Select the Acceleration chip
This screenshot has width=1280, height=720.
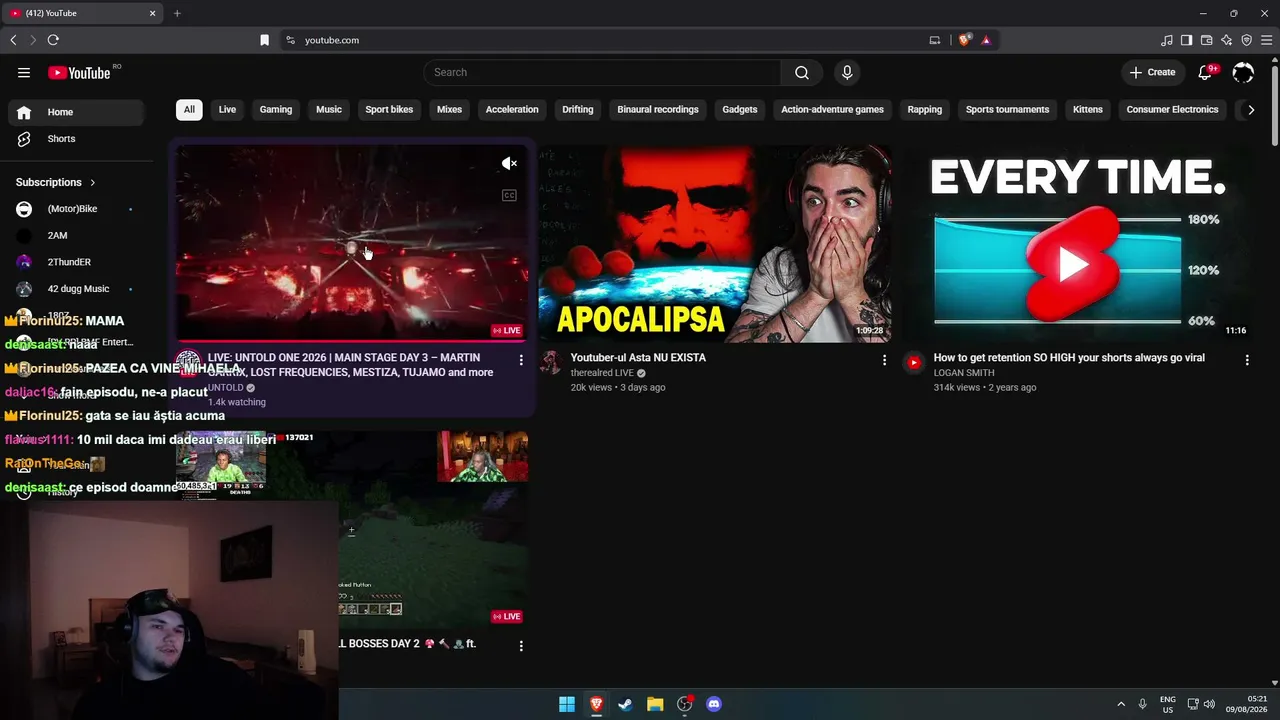[x=512, y=109]
